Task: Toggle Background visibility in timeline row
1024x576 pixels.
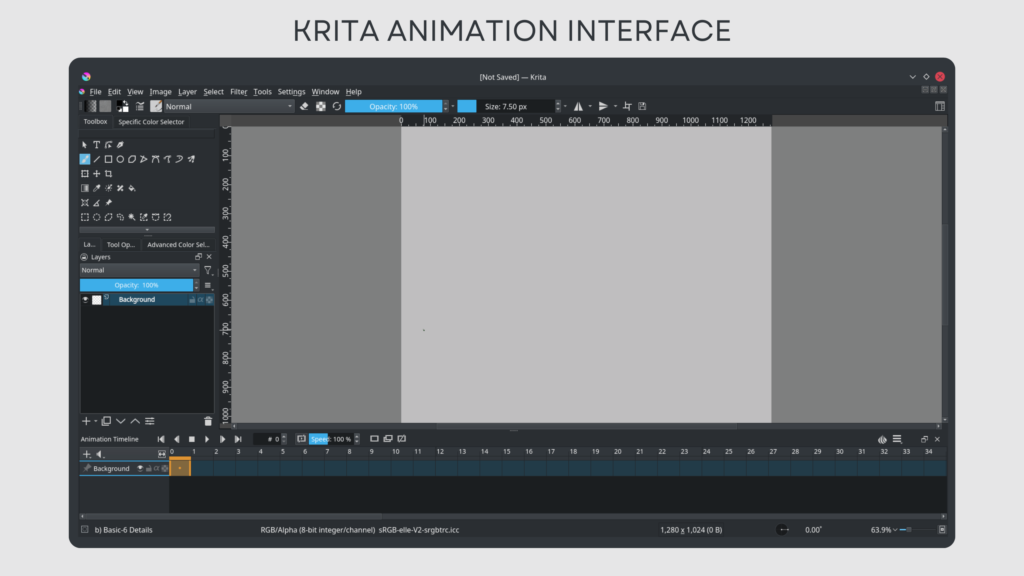Action: point(140,468)
